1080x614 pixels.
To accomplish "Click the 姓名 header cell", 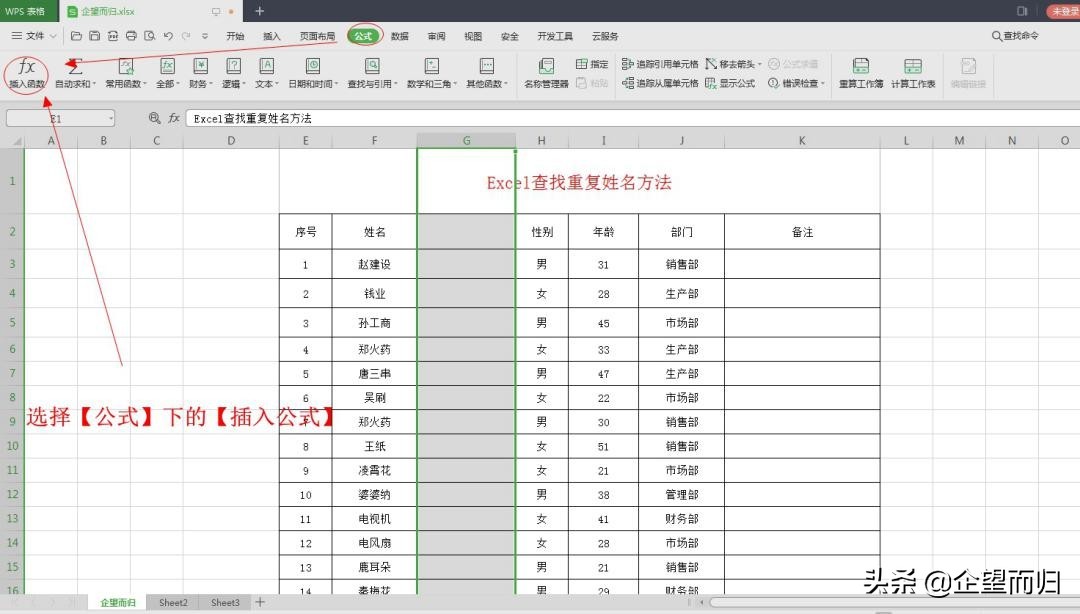I will click(x=374, y=232).
